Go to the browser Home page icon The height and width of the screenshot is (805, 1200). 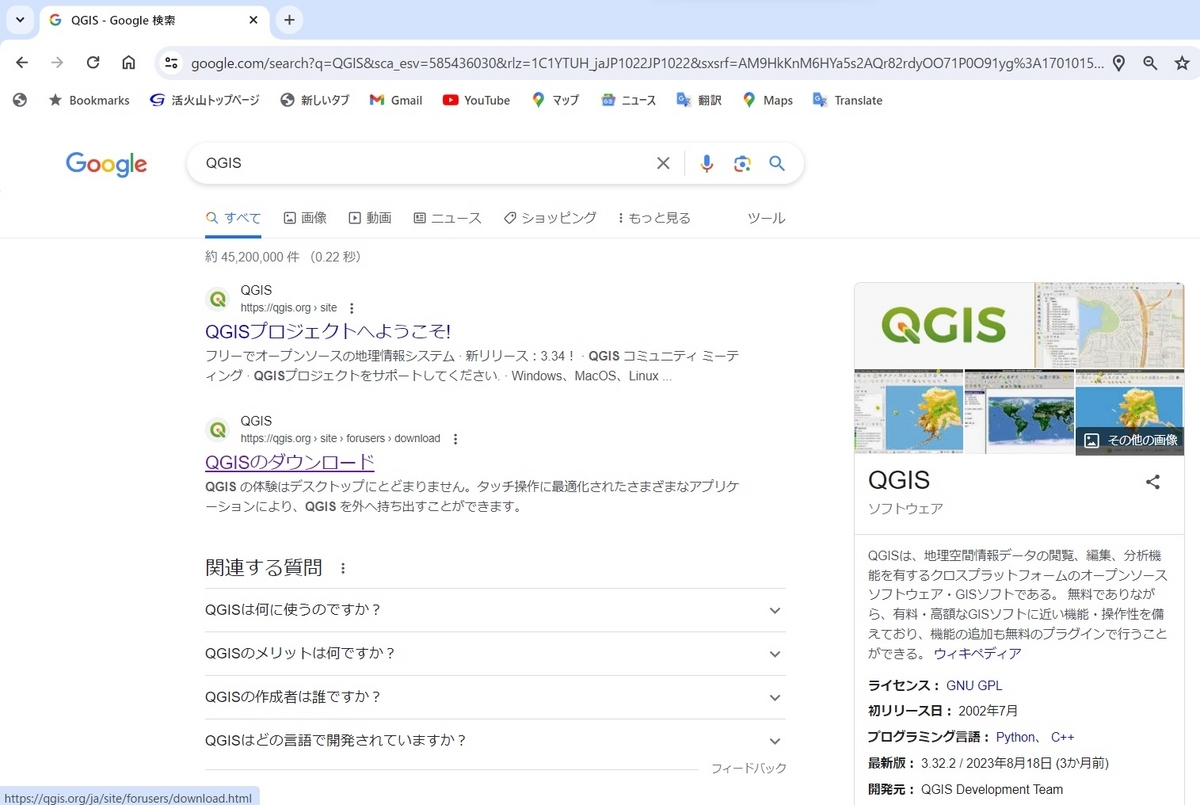pyautogui.click(x=129, y=63)
